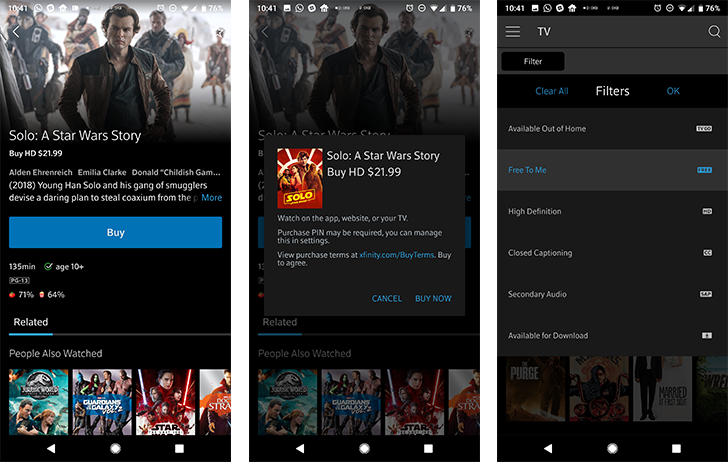The width and height of the screenshot is (728, 462).
Task: Tap the HD badge icon
Action: [x=707, y=211]
